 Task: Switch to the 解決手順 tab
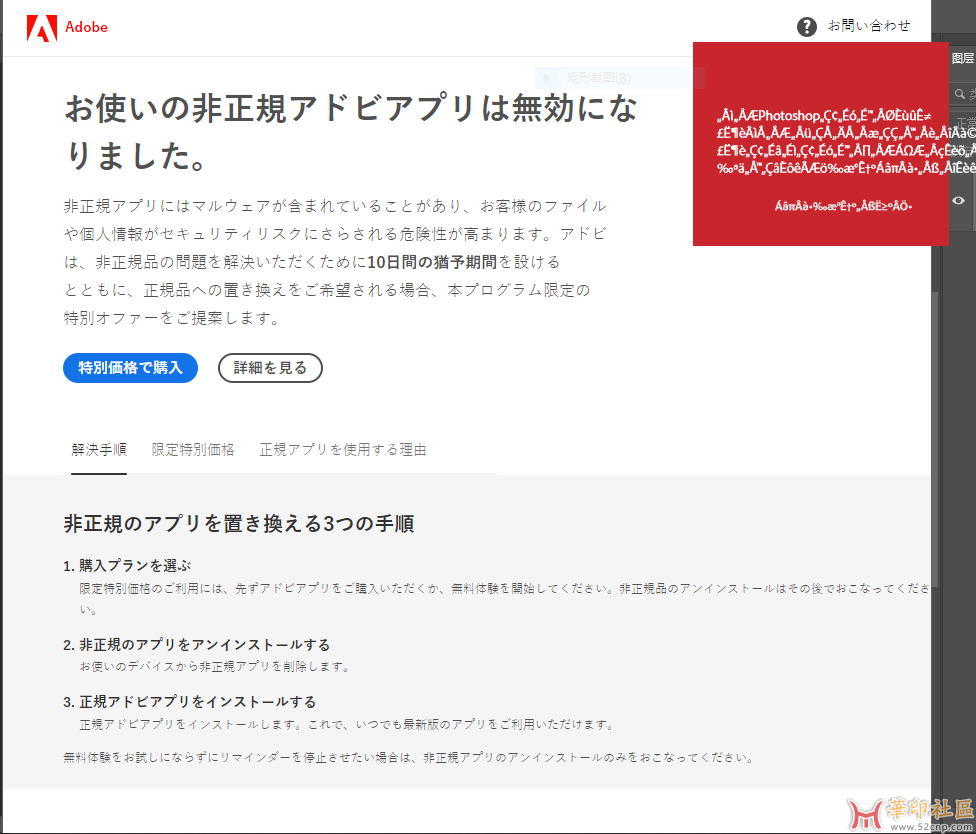(x=99, y=449)
